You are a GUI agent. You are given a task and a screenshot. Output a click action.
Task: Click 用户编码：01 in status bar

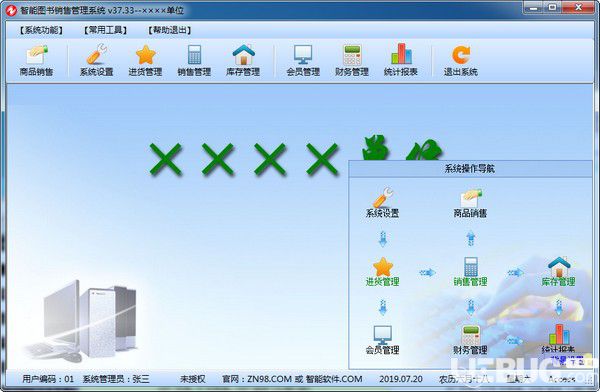coord(48,379)
